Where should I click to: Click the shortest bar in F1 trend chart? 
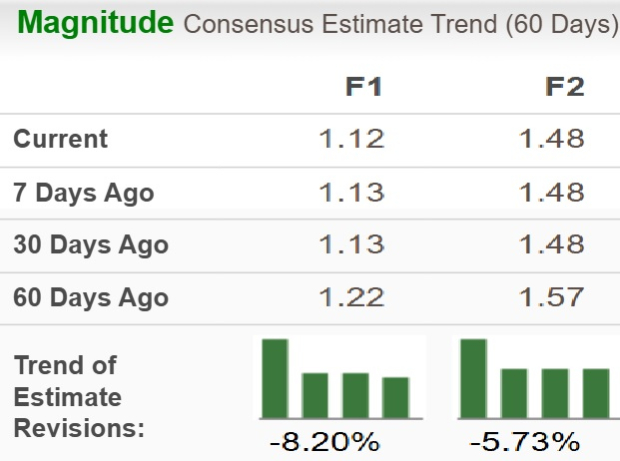(x=396, y=397)
